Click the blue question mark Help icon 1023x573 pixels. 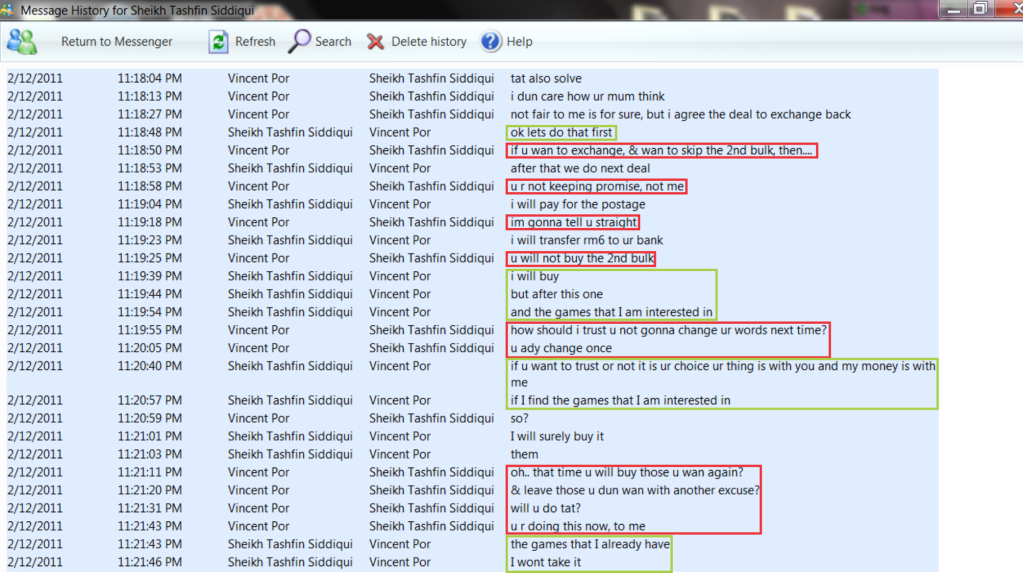491,42
